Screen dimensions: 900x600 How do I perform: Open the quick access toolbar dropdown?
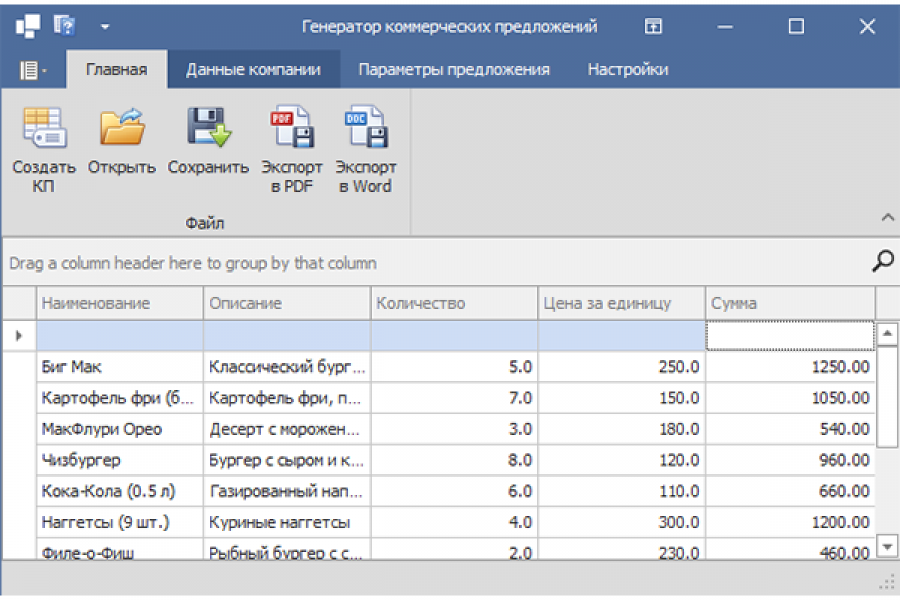(105, 27)
